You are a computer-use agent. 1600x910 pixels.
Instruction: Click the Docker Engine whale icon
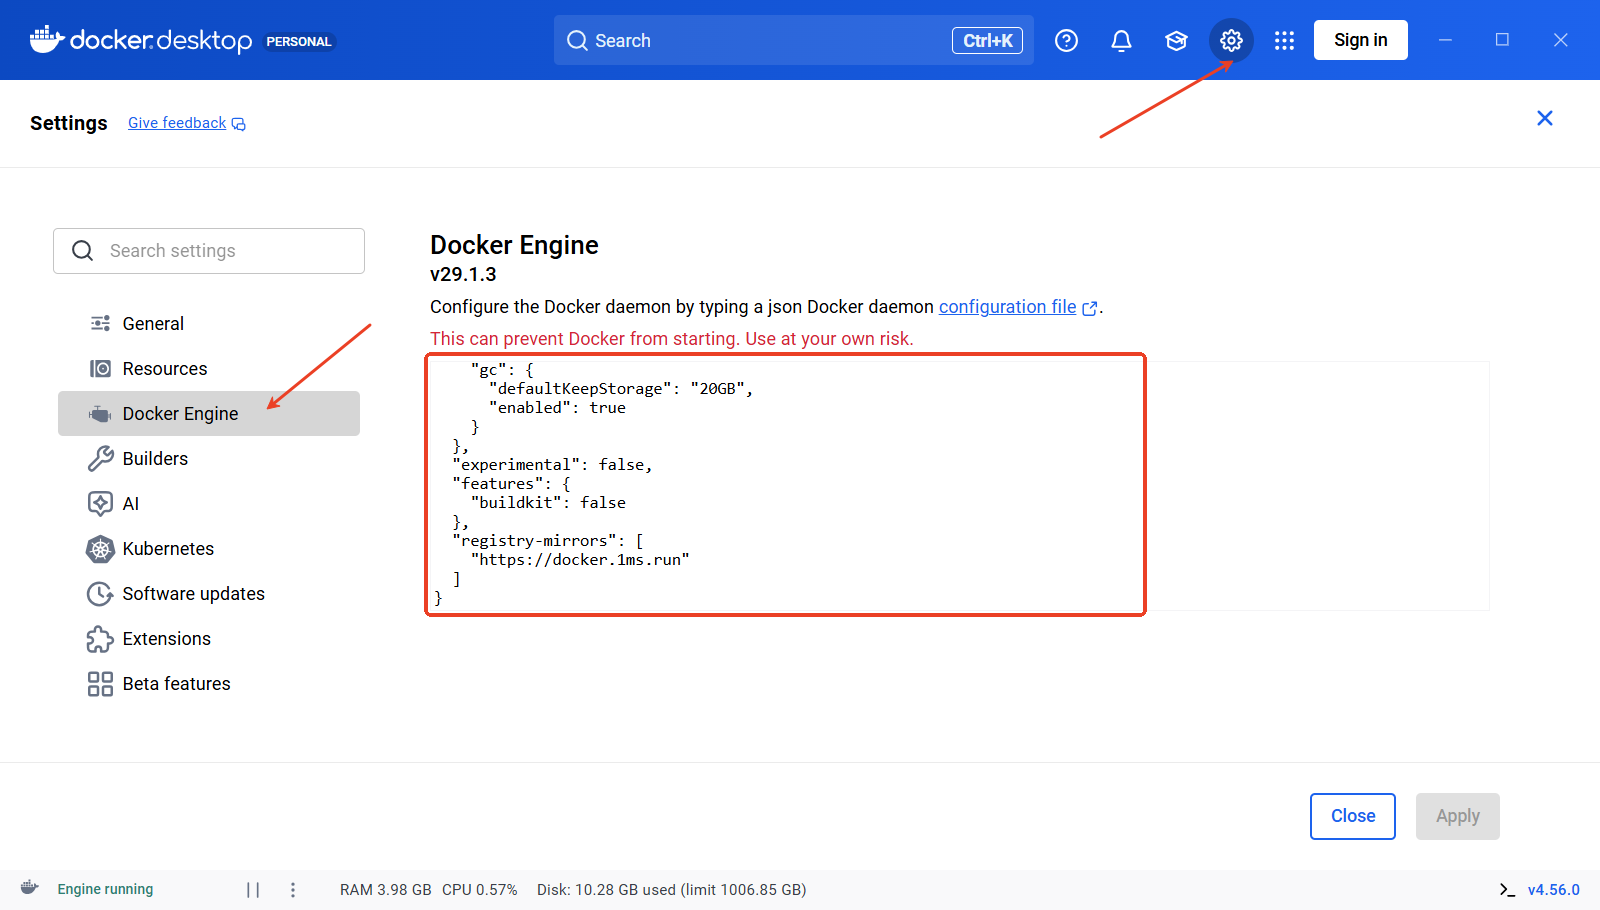100,413
